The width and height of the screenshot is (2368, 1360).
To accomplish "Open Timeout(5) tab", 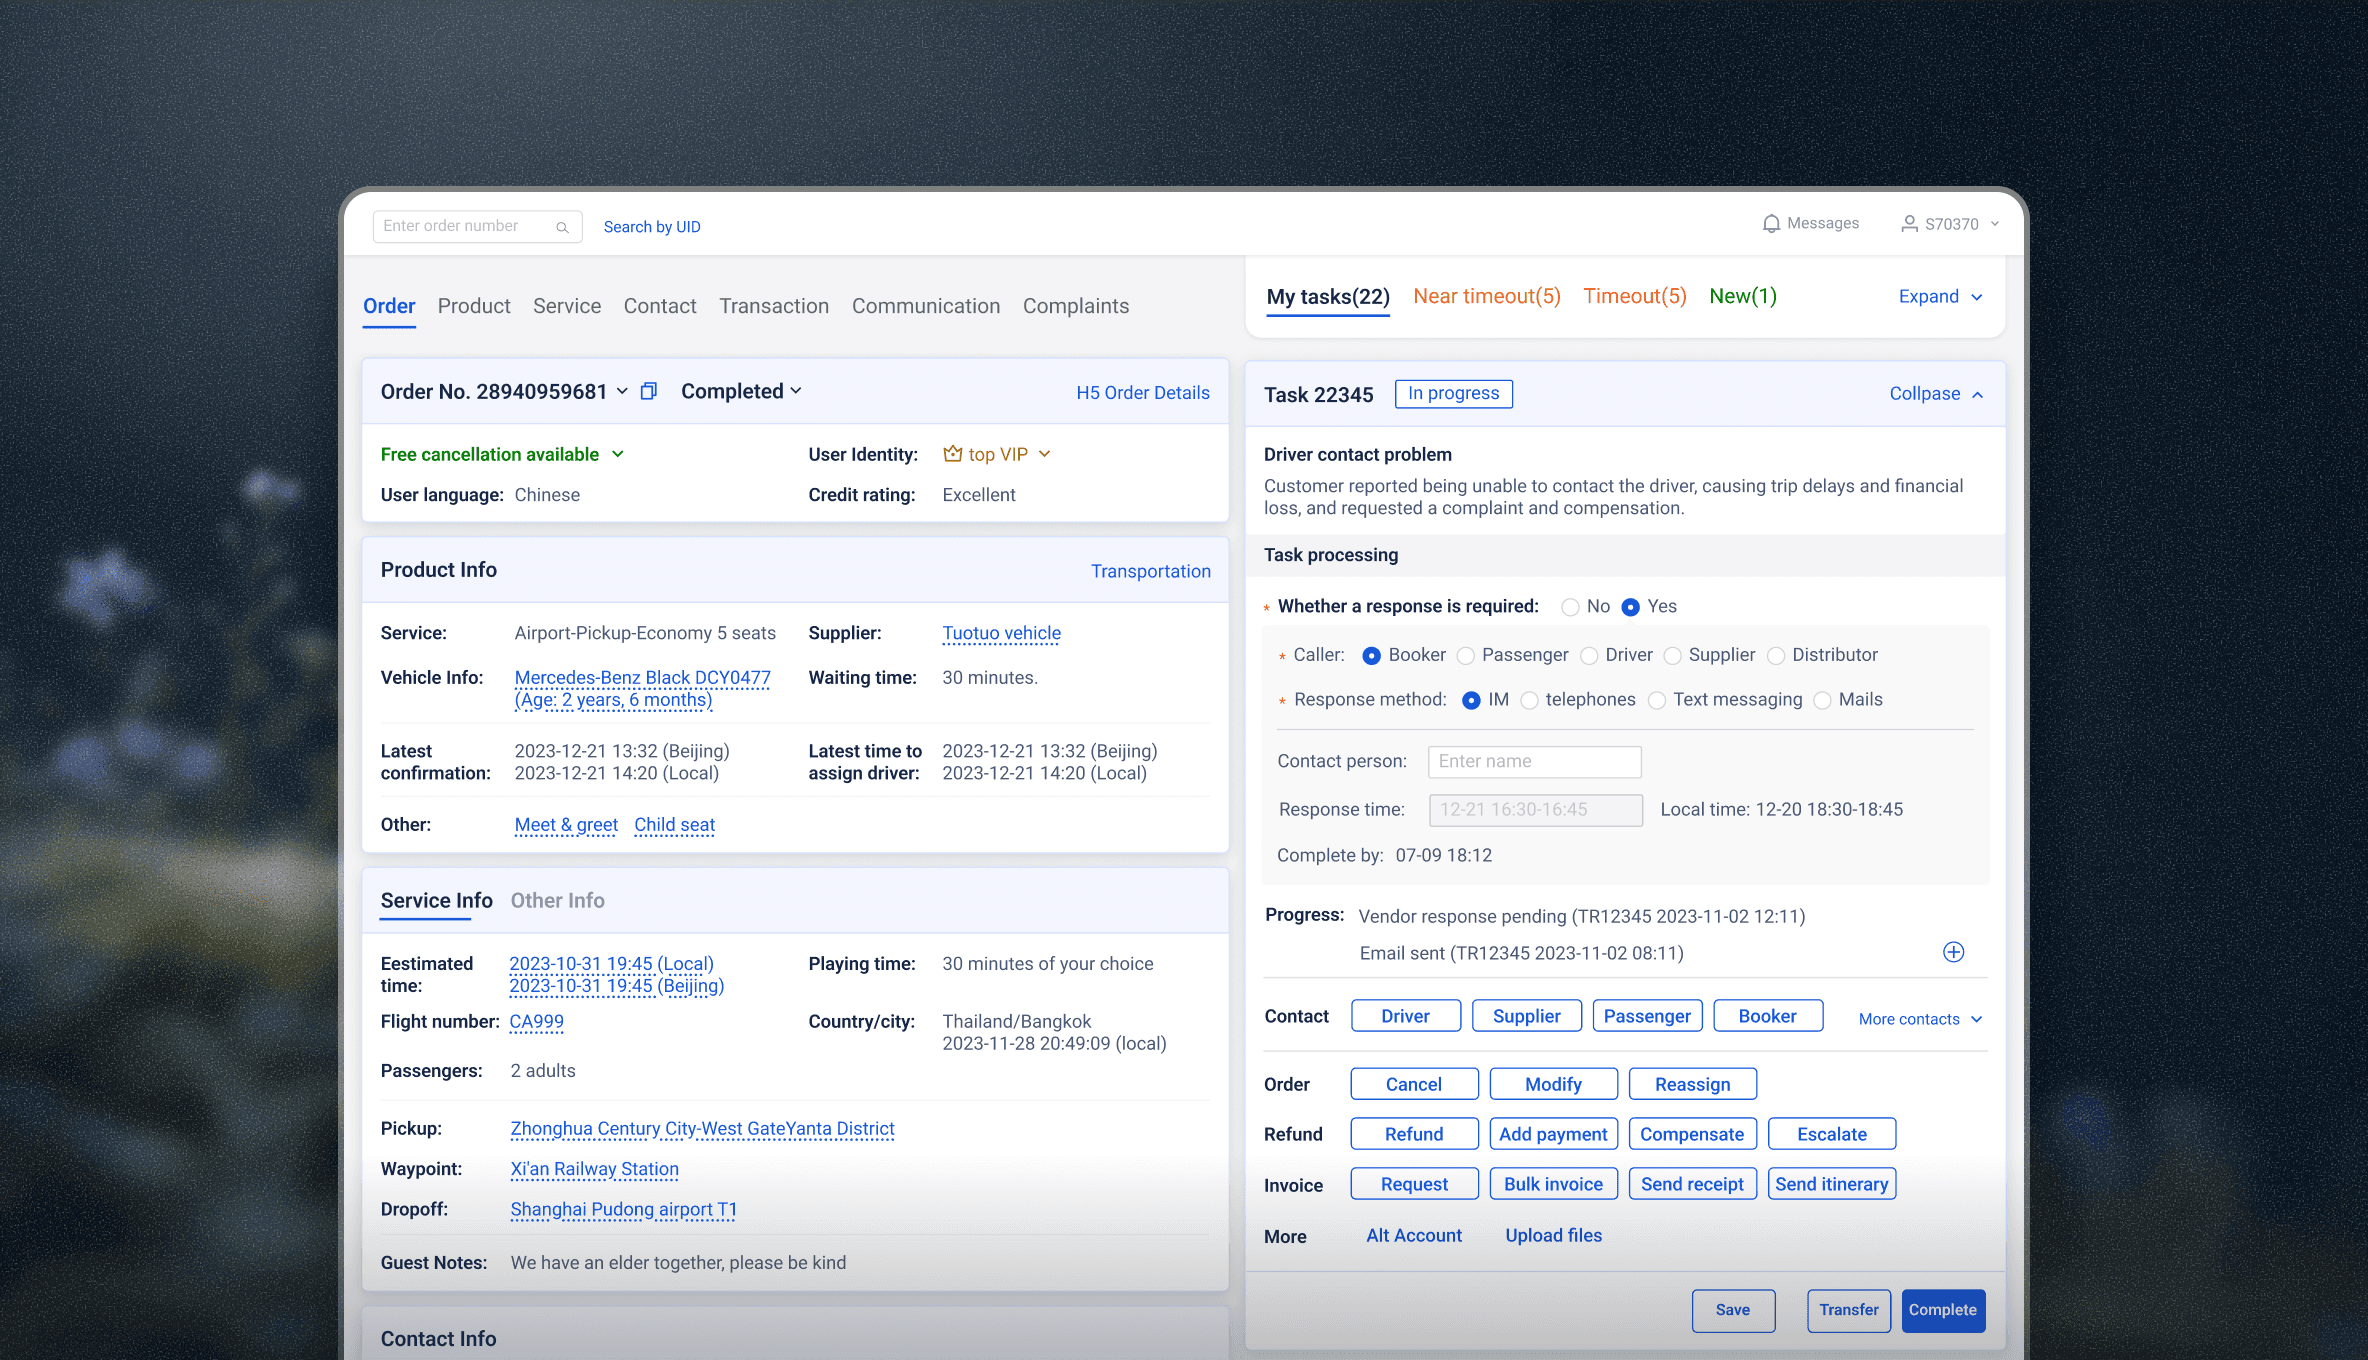I will 1635,297.
